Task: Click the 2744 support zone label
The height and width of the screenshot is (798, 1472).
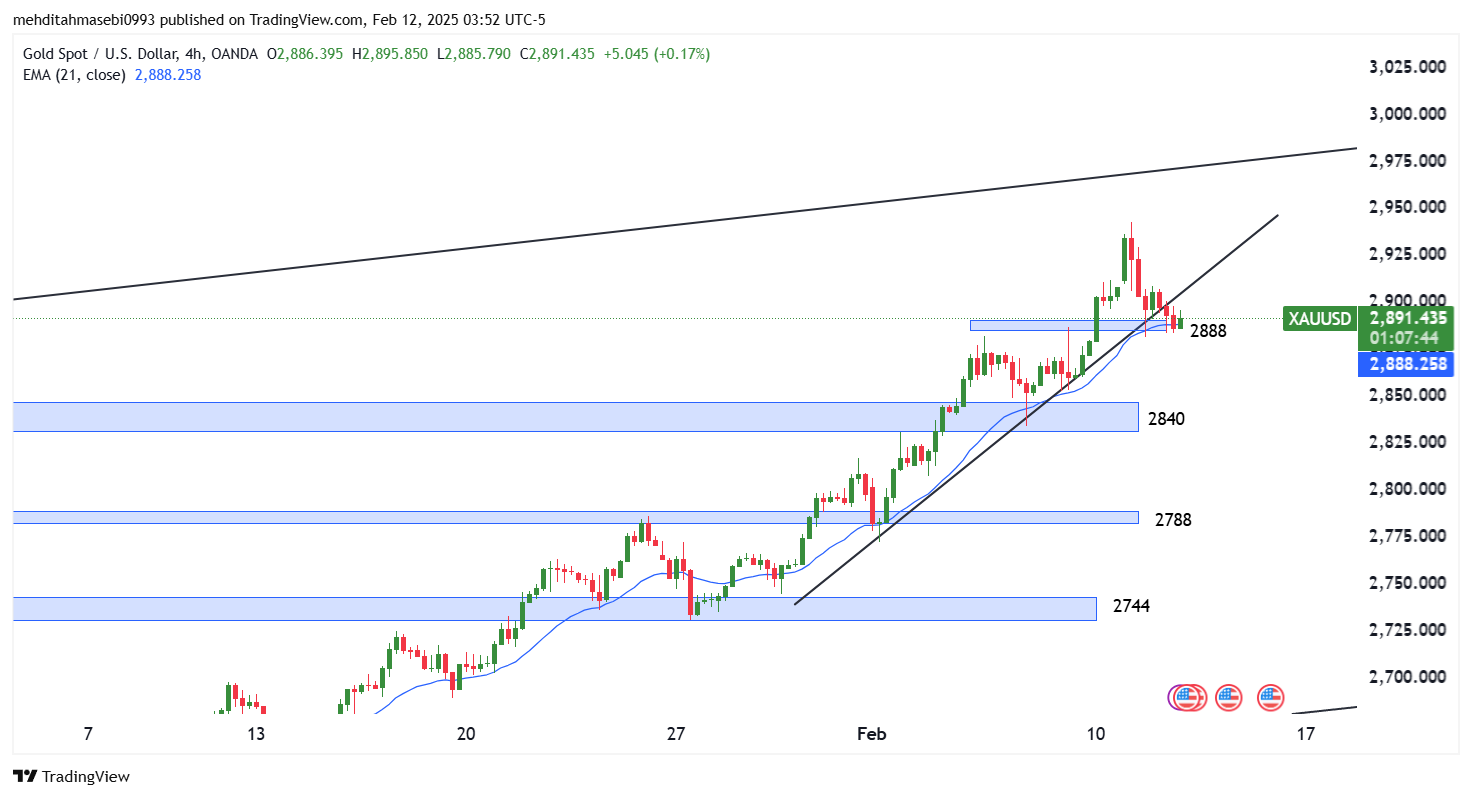Action: (x=1131, y=606)
